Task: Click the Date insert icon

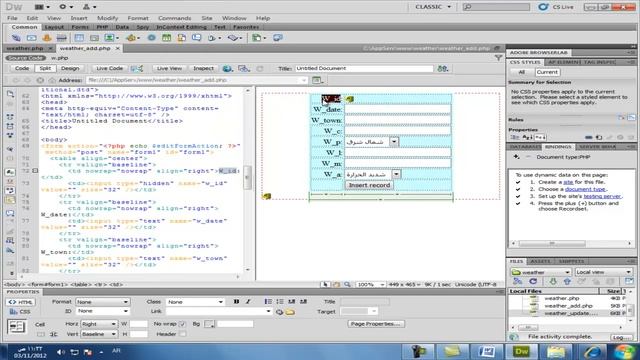Action: tap(167, 38)
